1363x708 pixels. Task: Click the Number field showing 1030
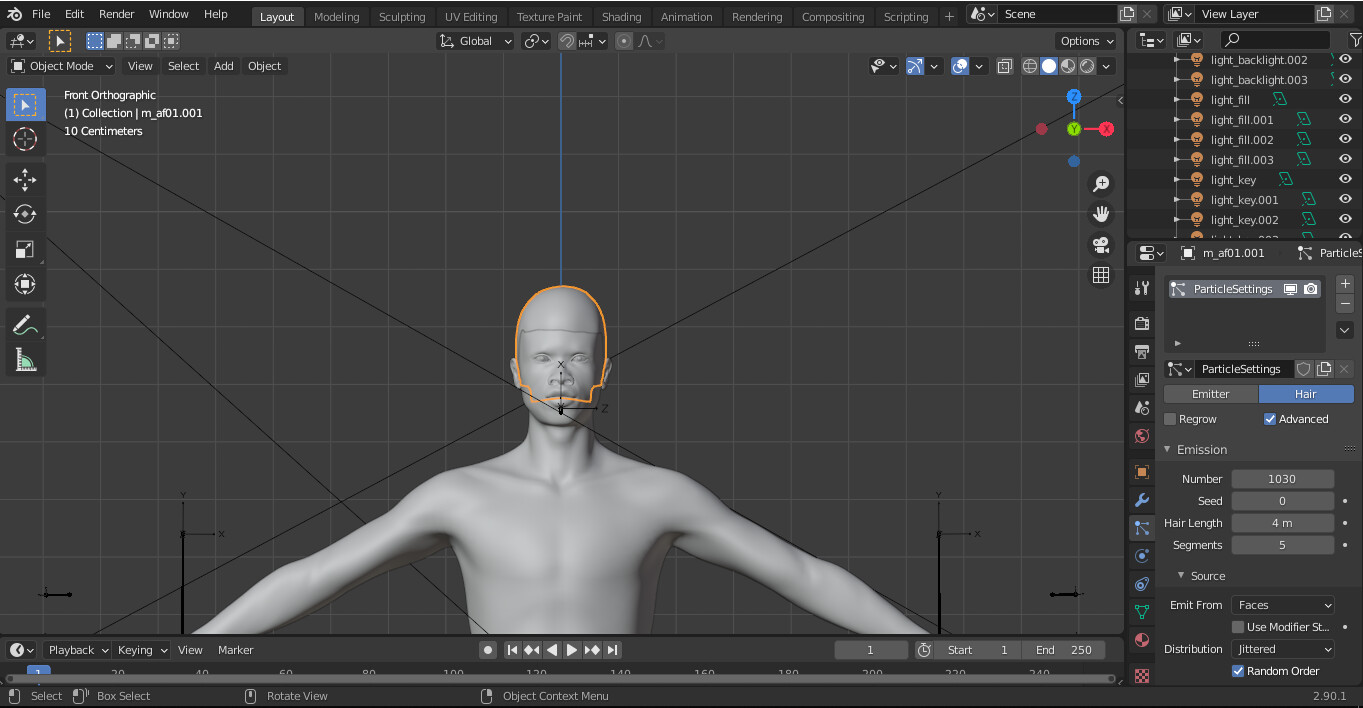pyautogui.click(x=1282, y=479)
